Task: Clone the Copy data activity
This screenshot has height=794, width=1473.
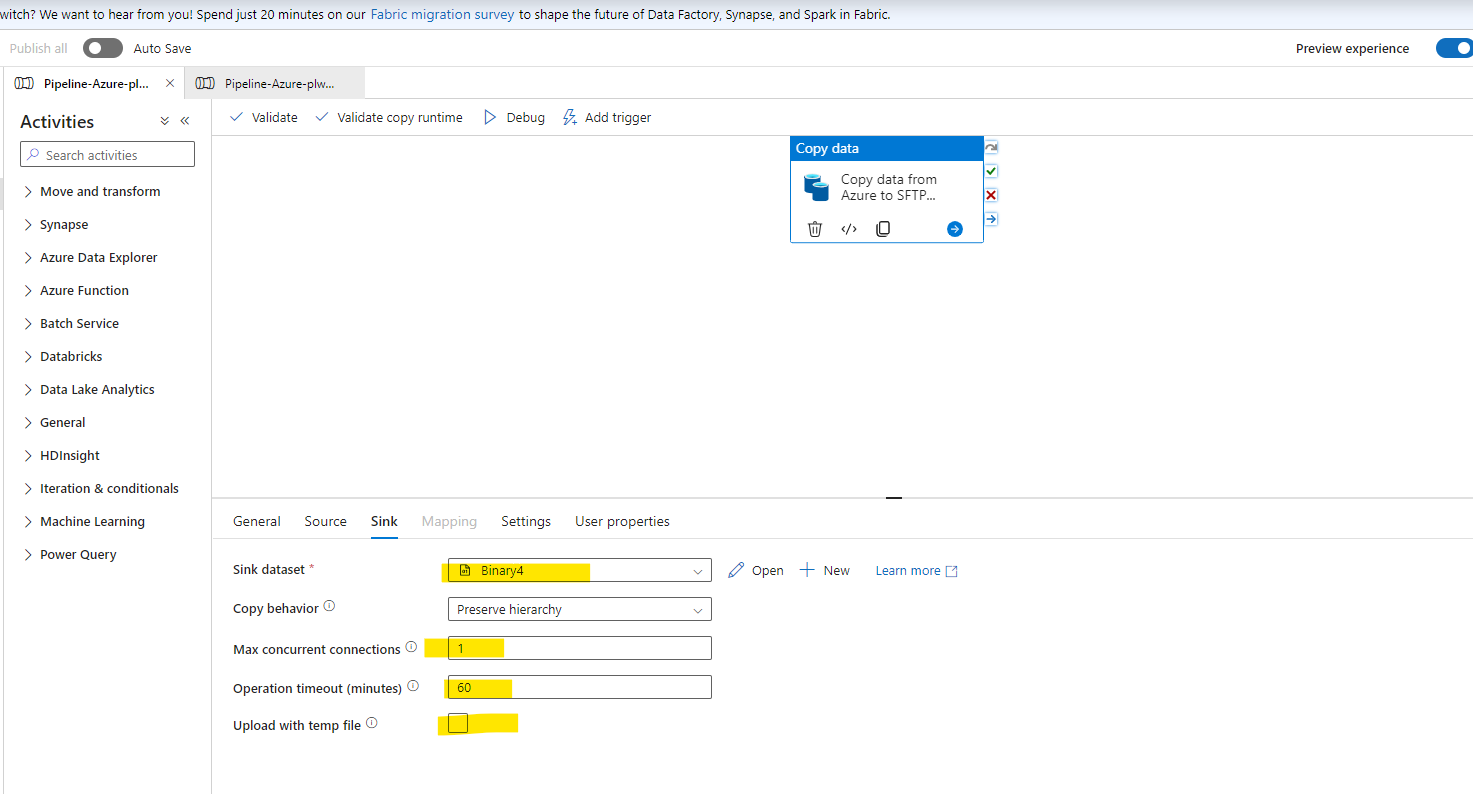Action: (882, 228)
